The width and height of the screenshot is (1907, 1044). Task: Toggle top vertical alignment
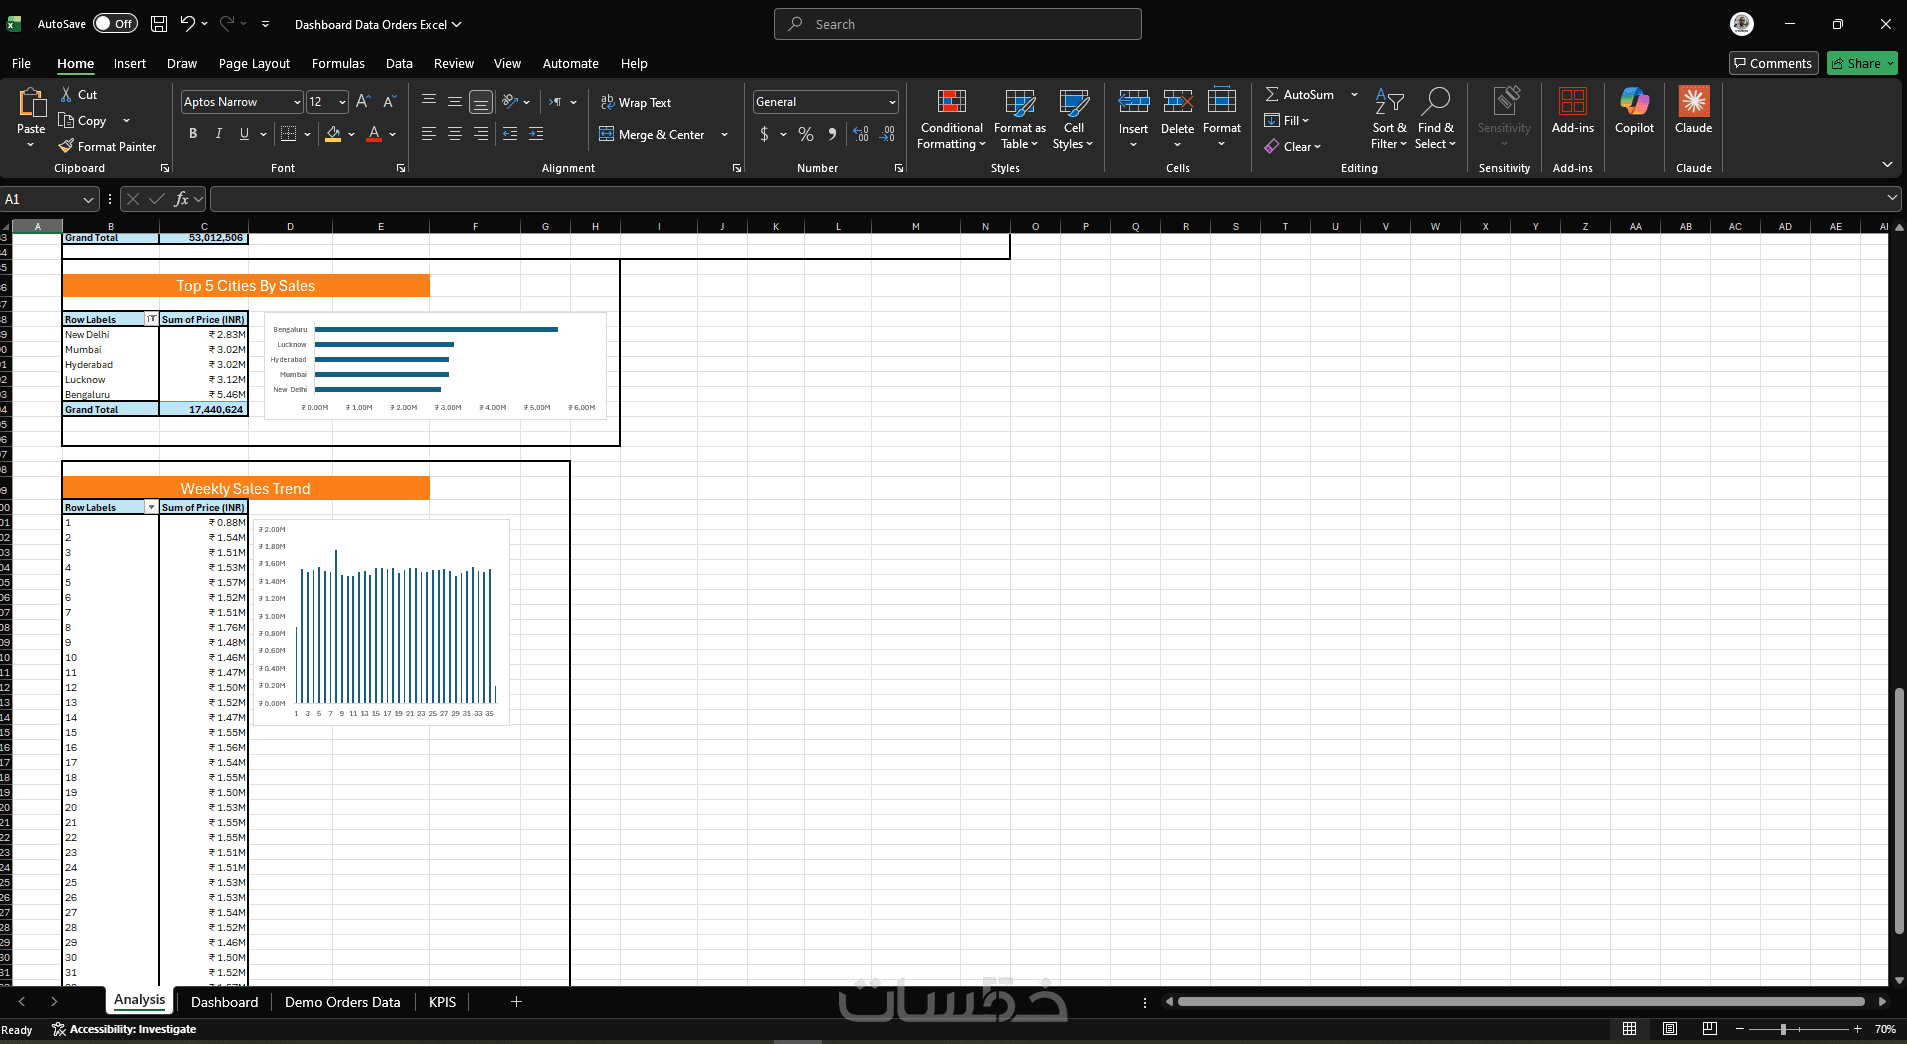(x=429, y=102)
